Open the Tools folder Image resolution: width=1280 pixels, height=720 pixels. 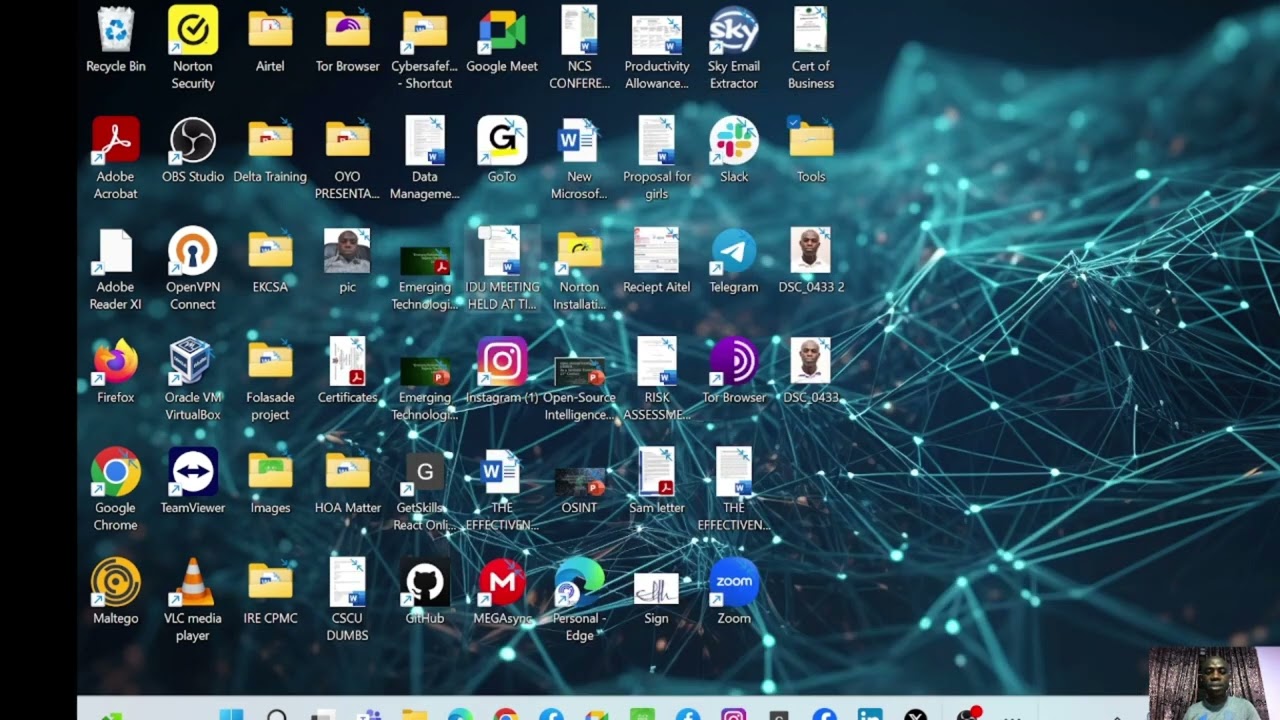click(x=811, y=140)
